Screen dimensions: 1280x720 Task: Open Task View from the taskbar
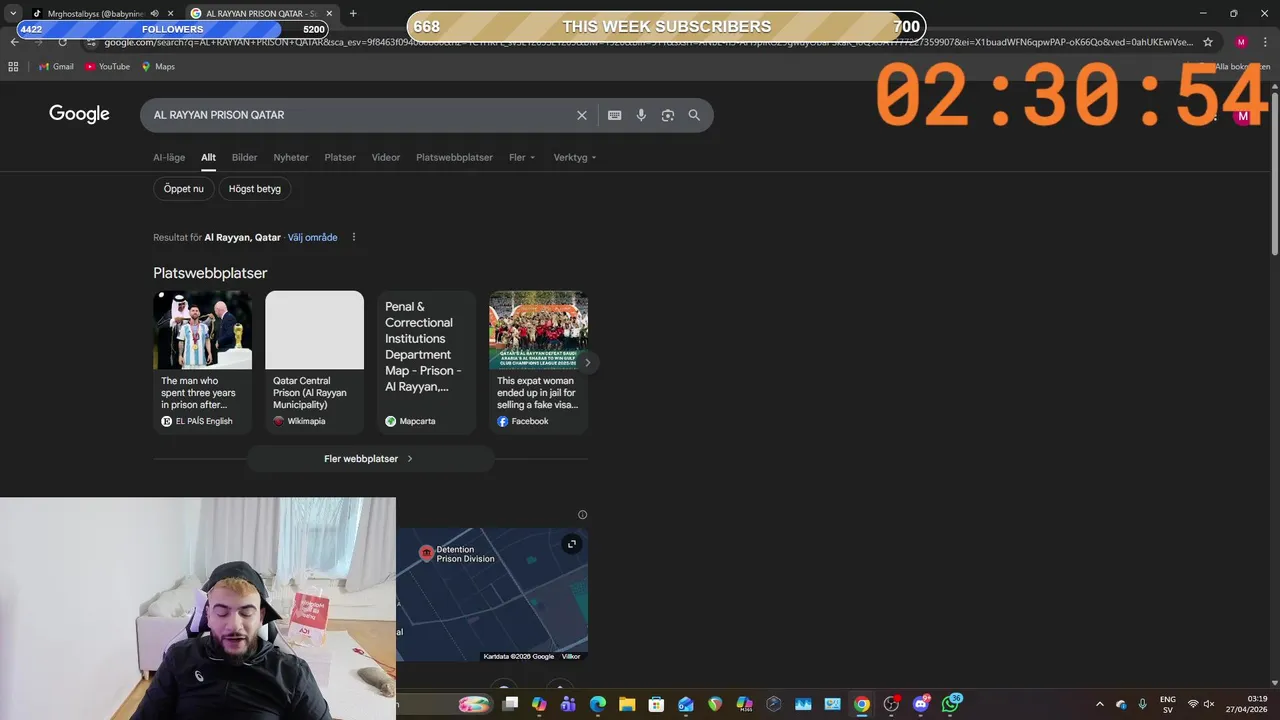click(x=510, y=704)
